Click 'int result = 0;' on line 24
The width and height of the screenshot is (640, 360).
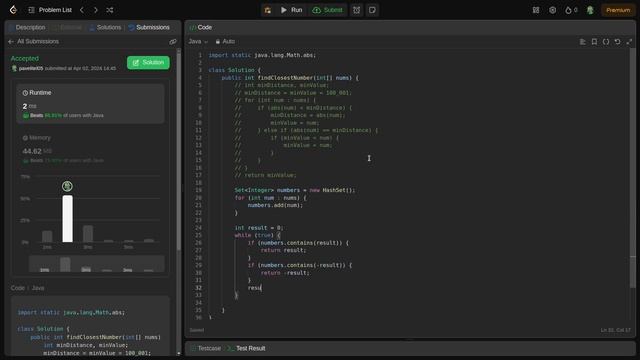point(258,228)
